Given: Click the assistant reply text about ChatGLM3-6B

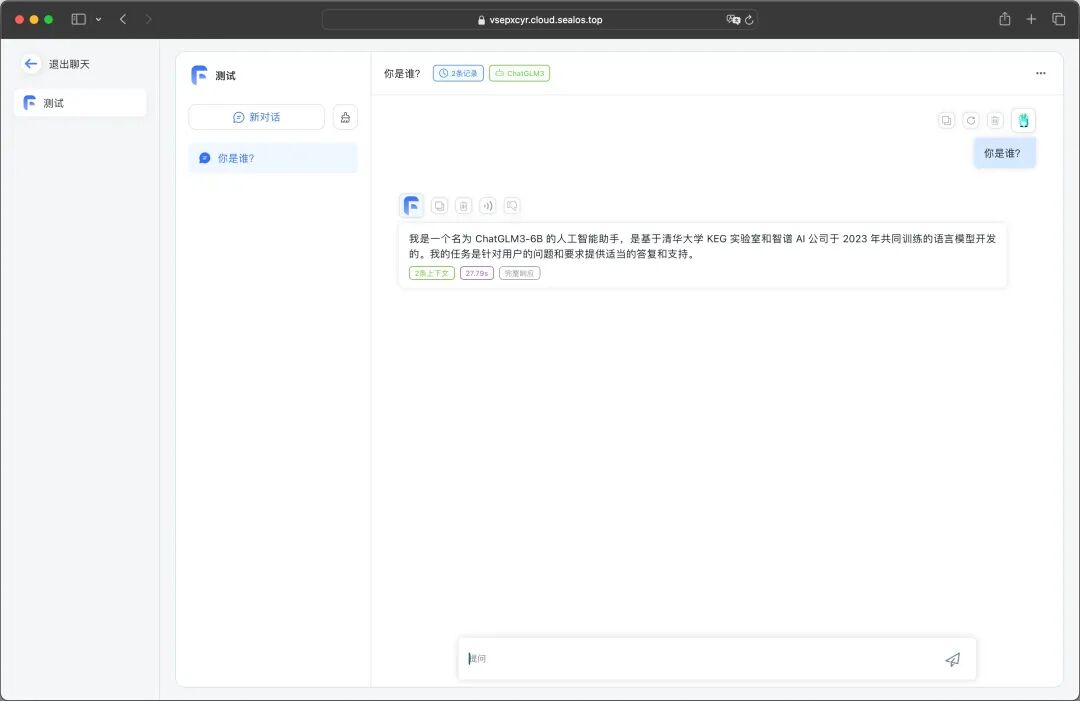Looking at the screenshot, I should click(703, 246).
